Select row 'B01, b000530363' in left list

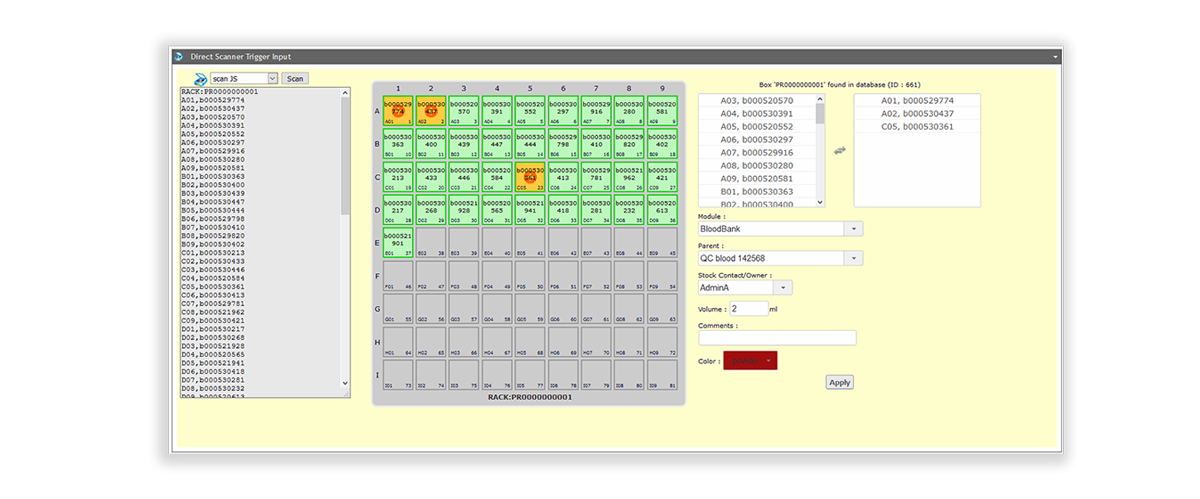(757, 192)
